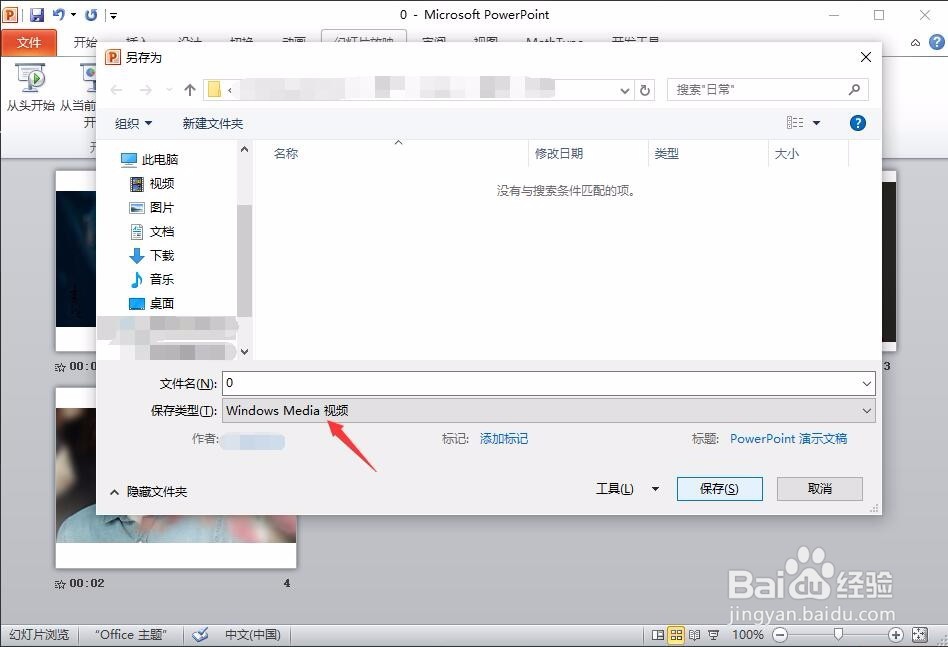Open PowerPoint help question mark icon
This screenshot has height=647, width=948.
937,42
